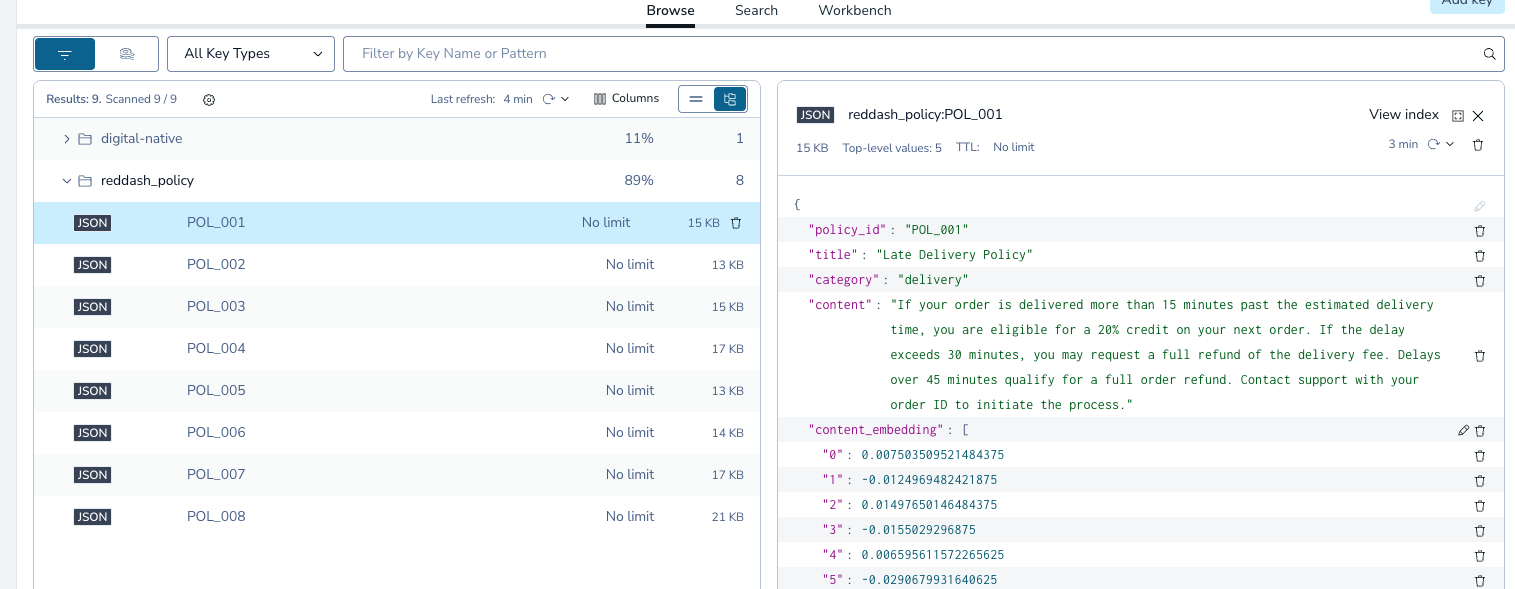This screenshot has height=589, width=1515.
Task: Delete the POL_001 key via trash icon
Action: coord(736,223)
